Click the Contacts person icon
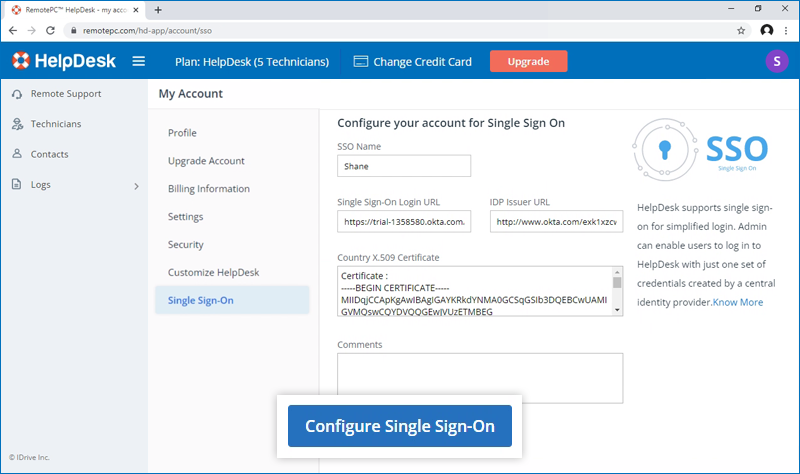Image resolution: width=800 pixels, height=474 pixels. click(x=17, y=154)
